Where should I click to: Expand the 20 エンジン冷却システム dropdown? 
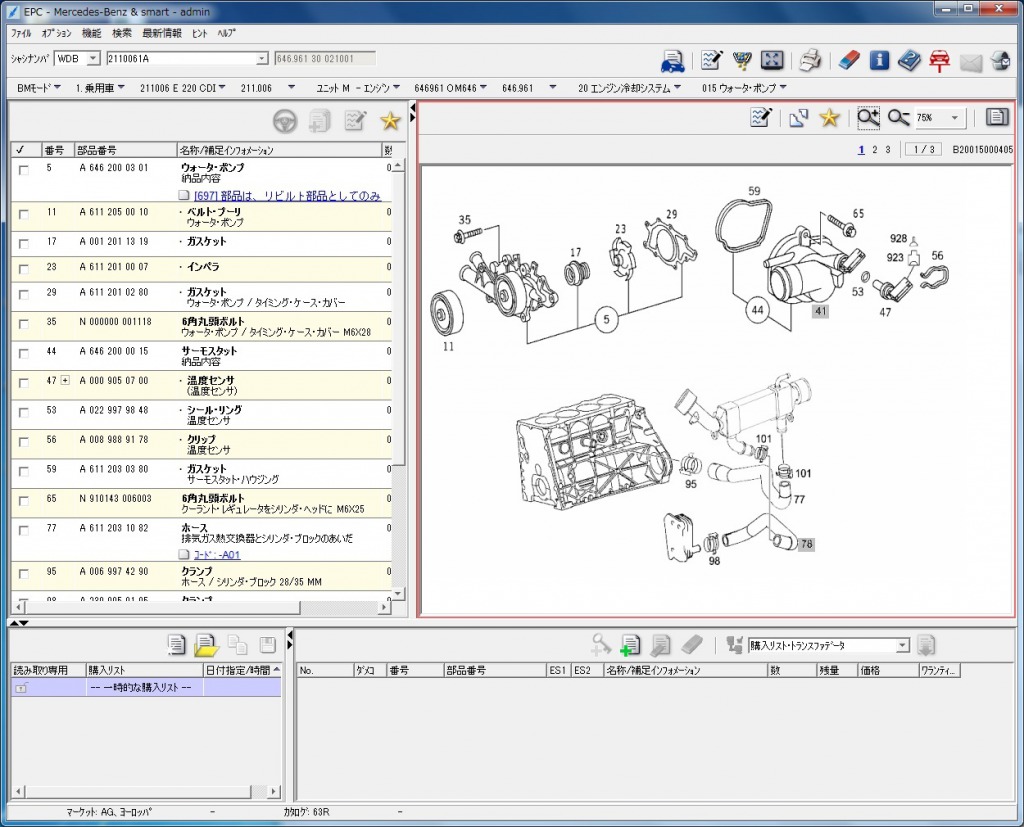[629, 88]
